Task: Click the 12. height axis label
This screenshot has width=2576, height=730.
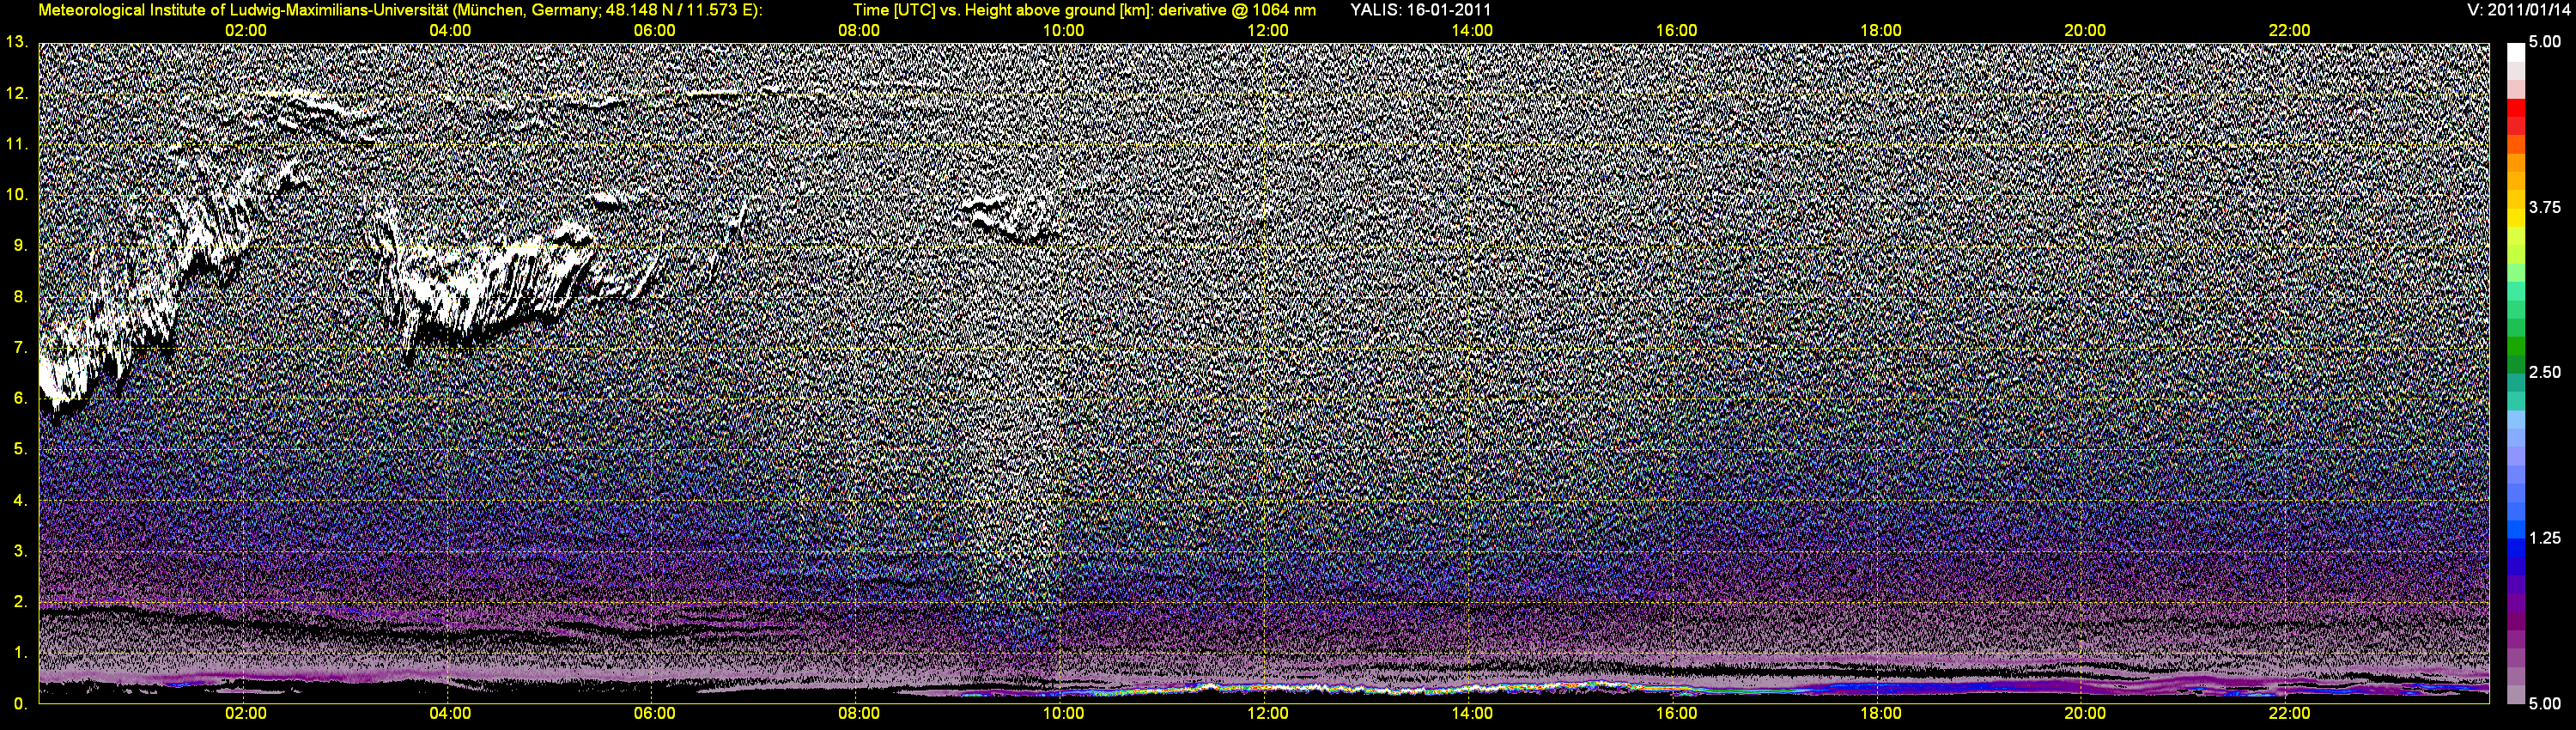Action: (17, 93)
